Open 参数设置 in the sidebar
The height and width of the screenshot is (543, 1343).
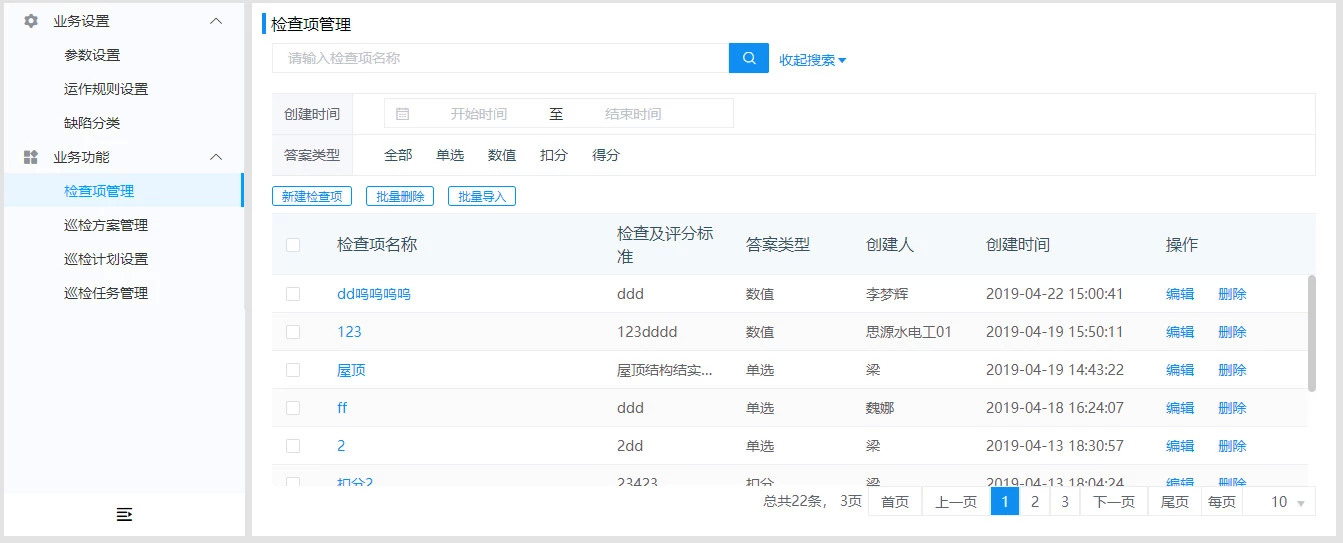pos(92,55)
